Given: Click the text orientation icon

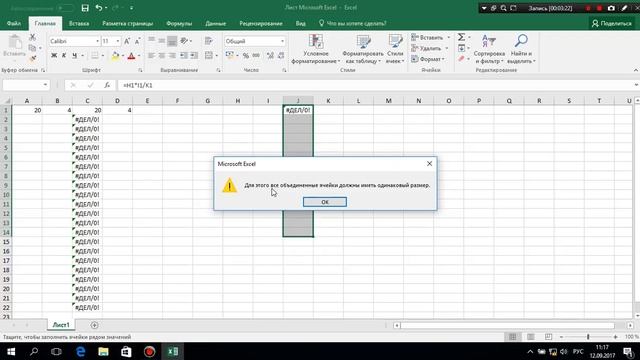Looking at the screenshot, I should (x=184, y=41).
